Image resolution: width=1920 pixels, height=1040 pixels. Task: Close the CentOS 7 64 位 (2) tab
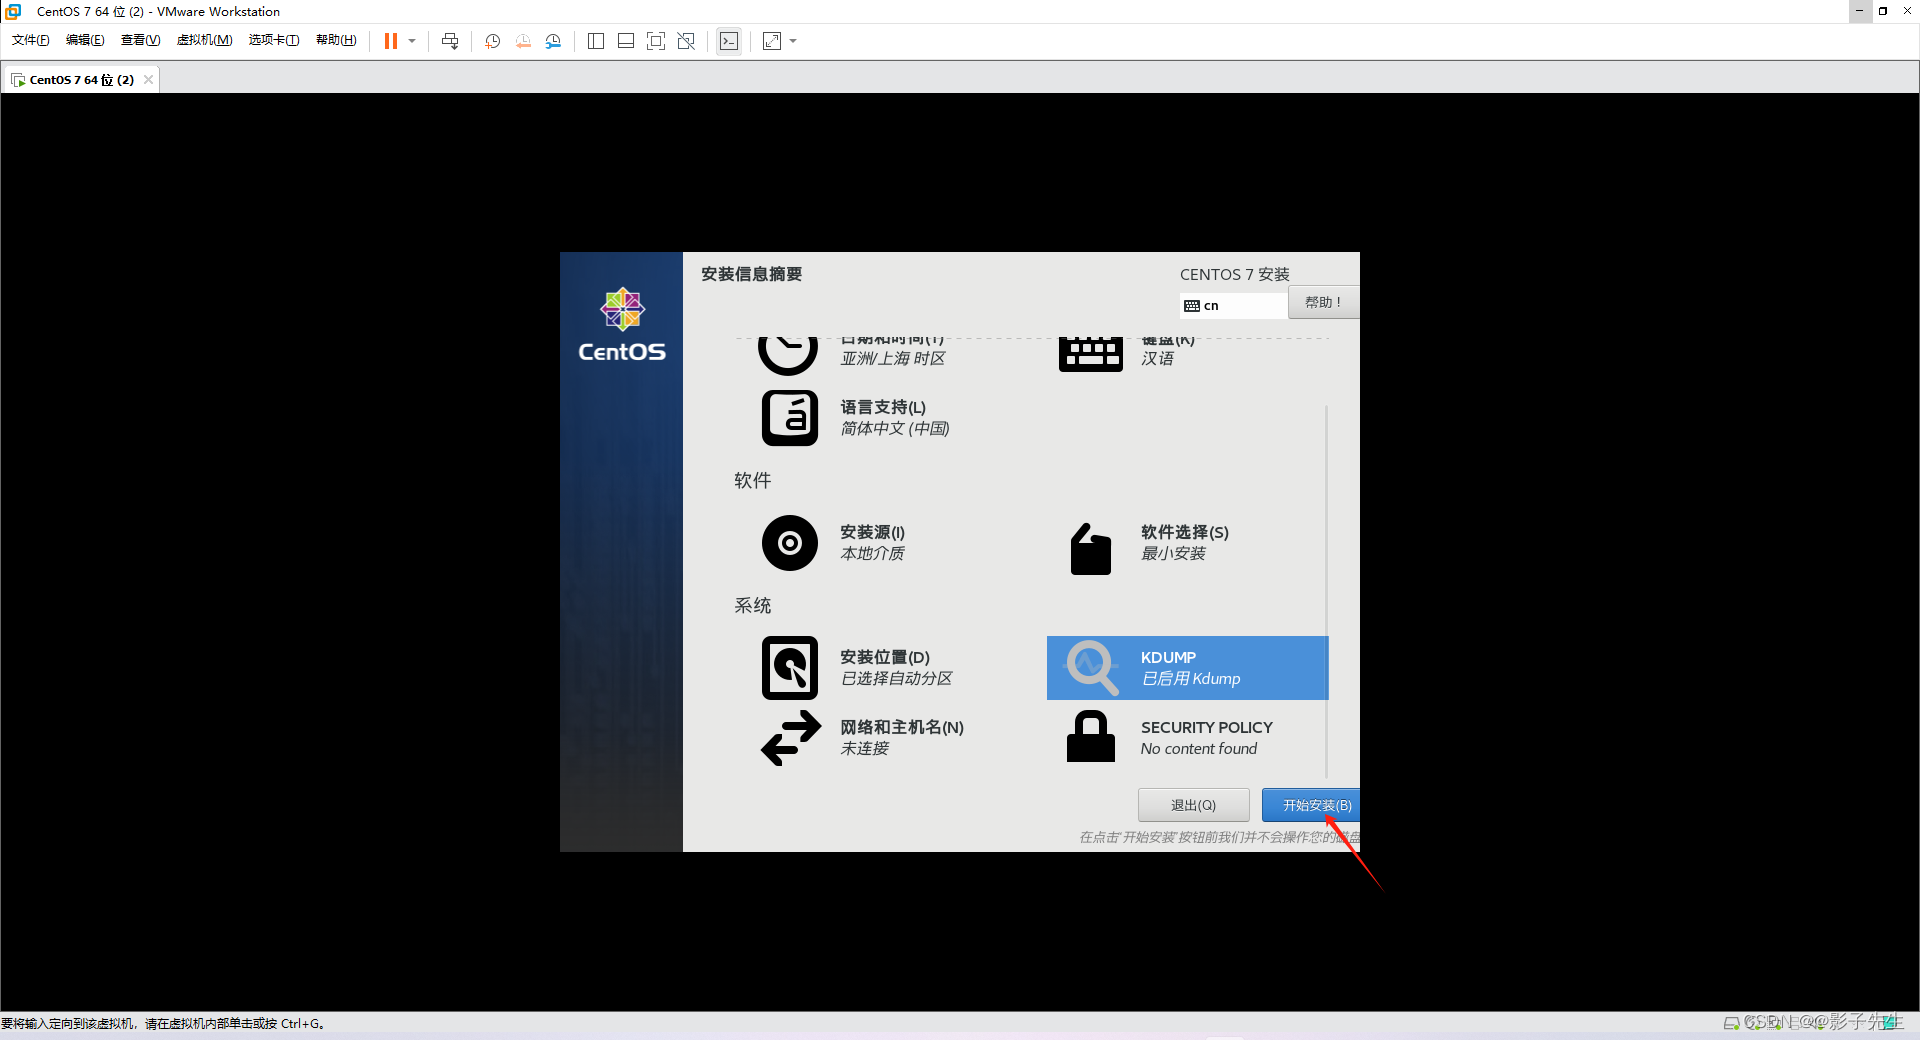pyautogui.click(x=149, y=80)
